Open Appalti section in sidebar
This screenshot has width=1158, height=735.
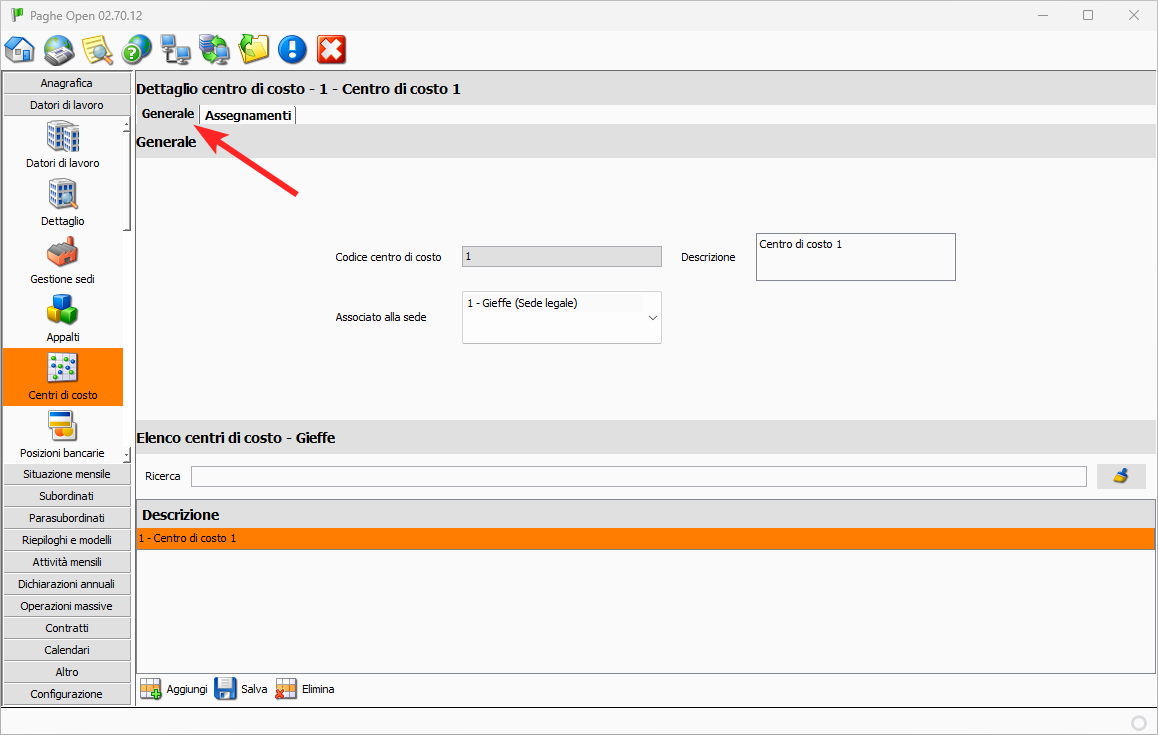(x=63, y=319)
